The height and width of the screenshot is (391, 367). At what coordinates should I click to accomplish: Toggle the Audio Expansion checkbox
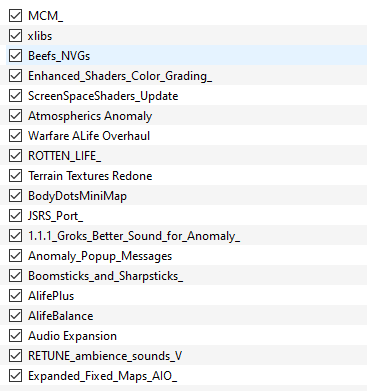click(x=15, y=336)
